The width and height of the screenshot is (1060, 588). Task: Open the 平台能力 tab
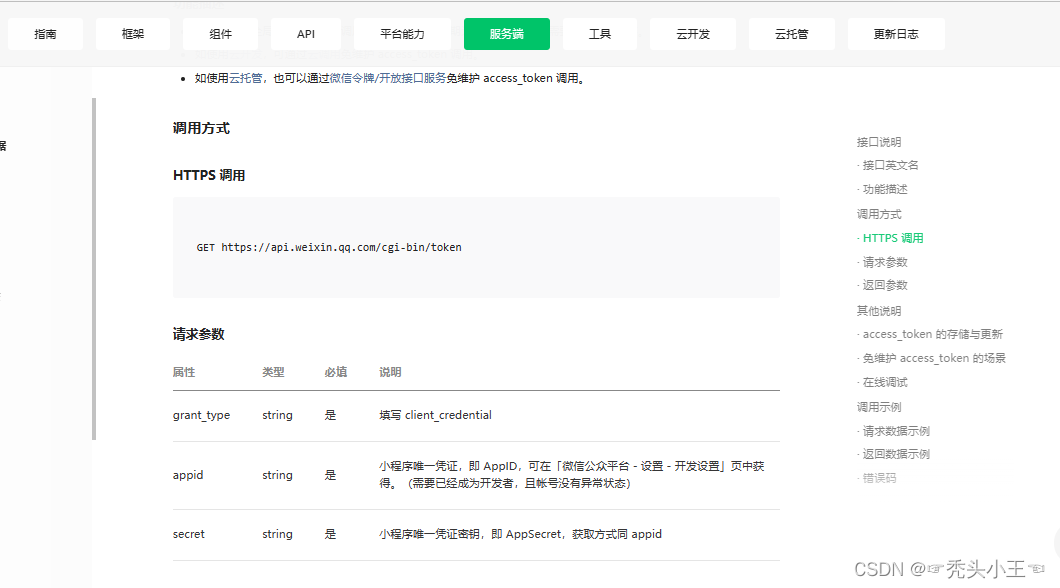click(x=402, y=34)
